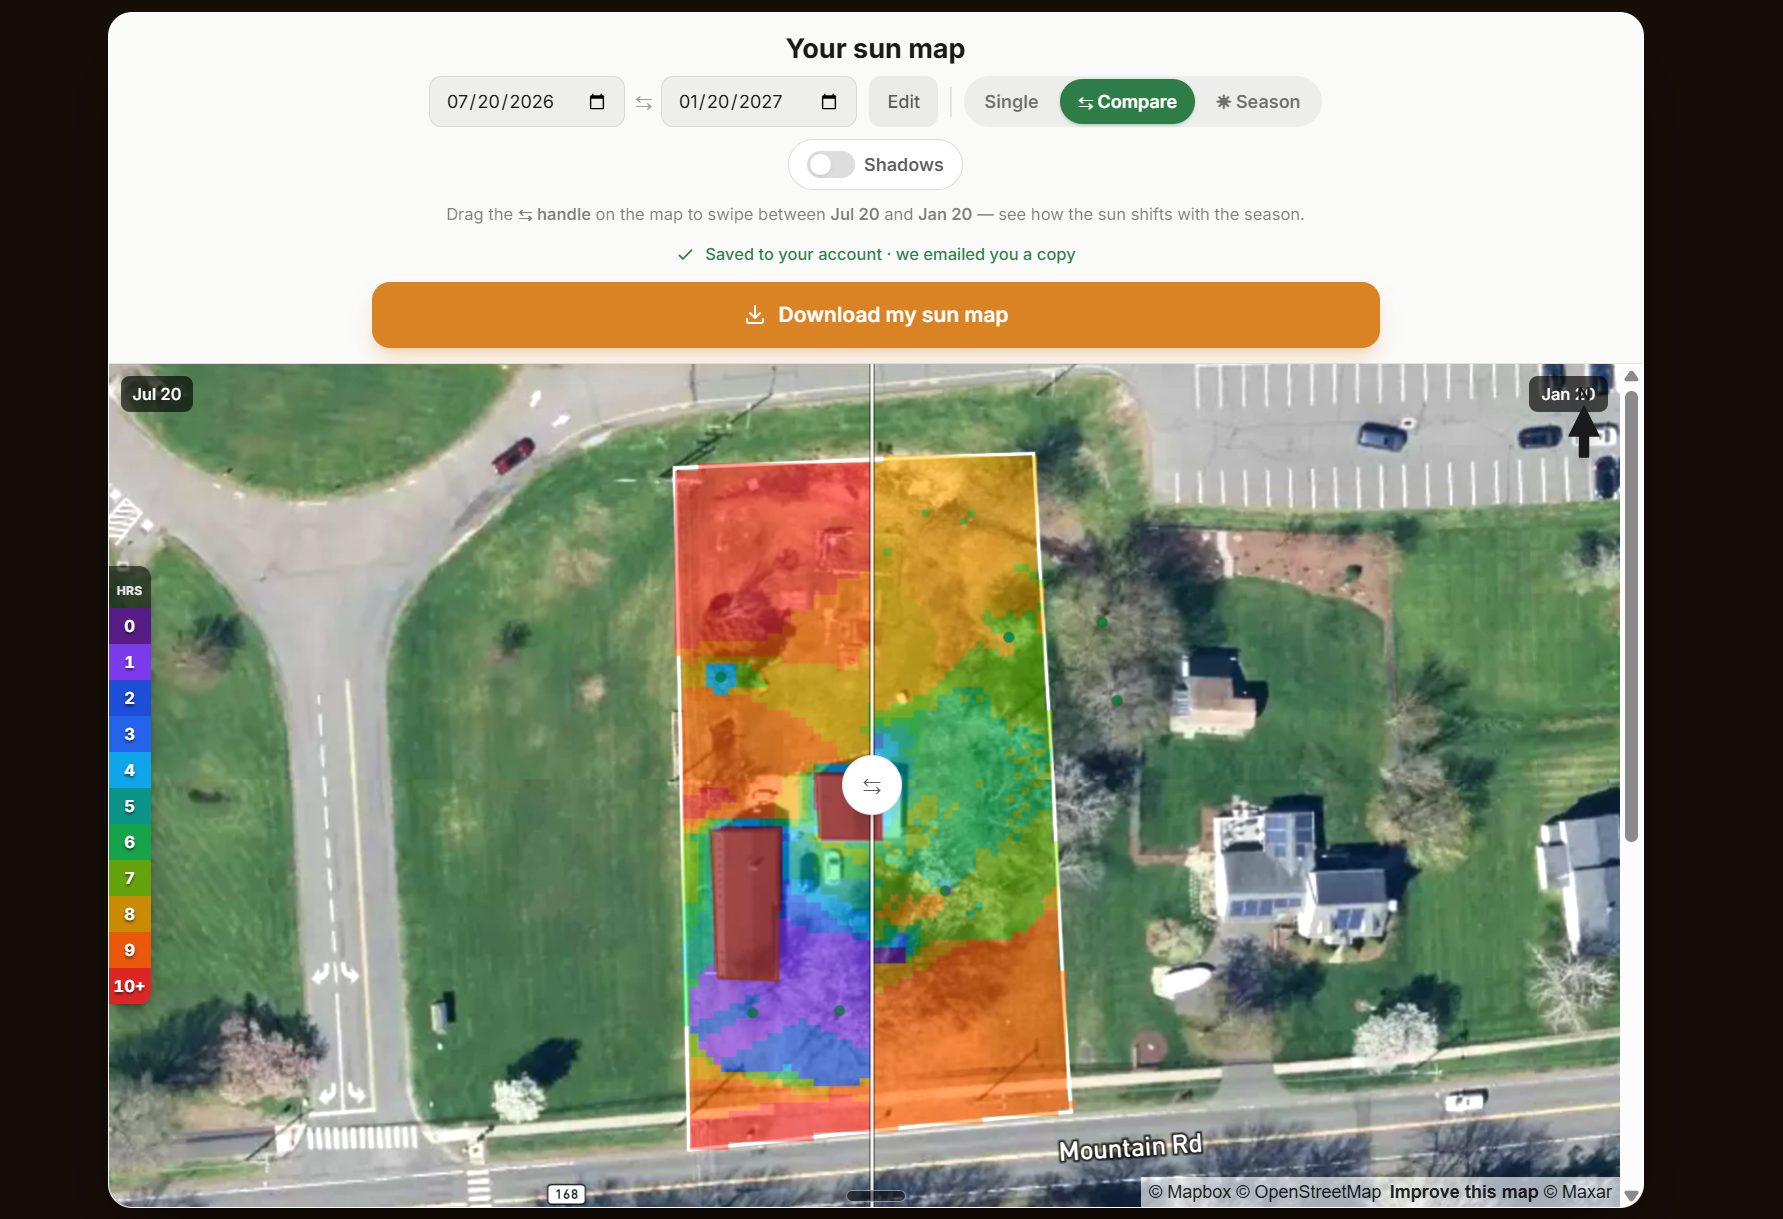
Task: Click the HRS legend header
Action: pos(130,590)
